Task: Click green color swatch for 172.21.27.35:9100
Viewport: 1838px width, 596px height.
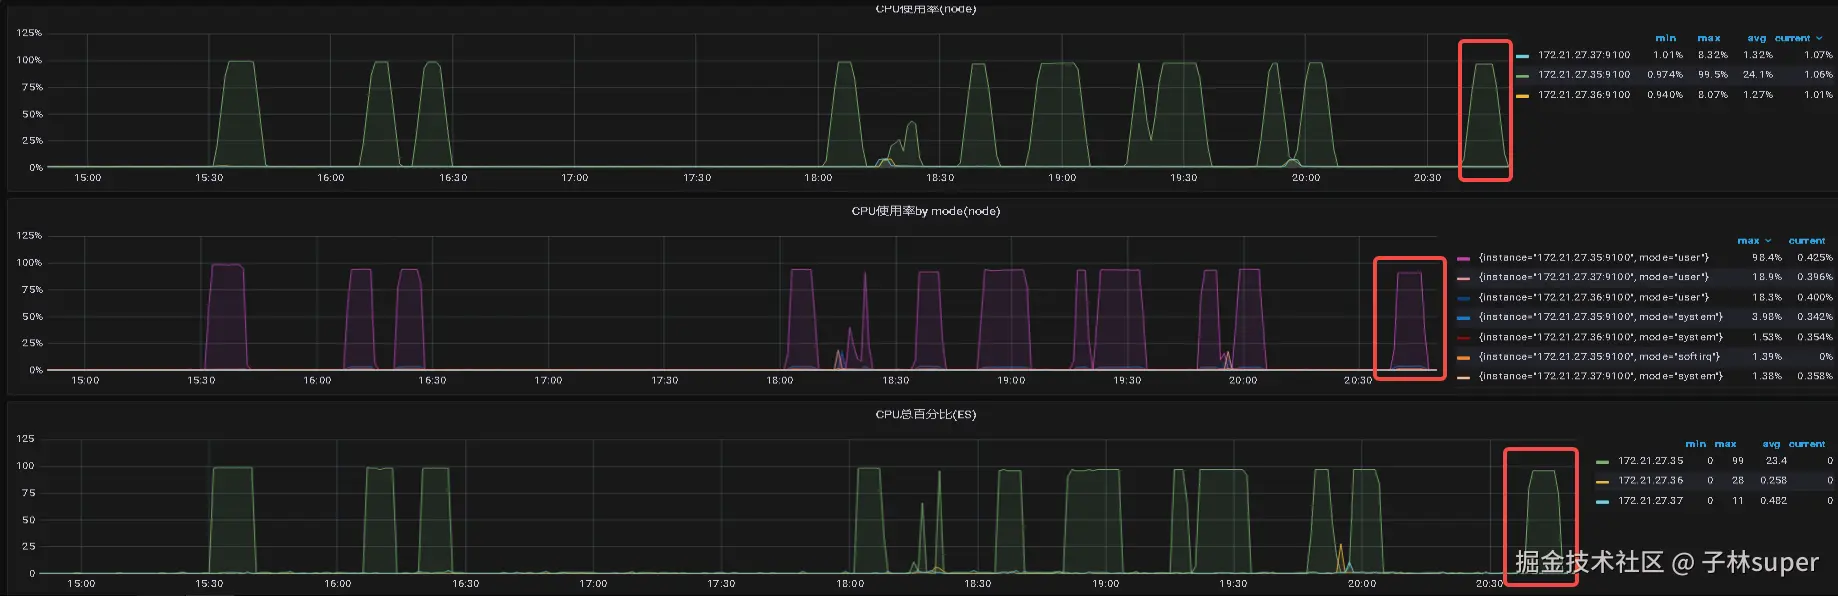Action: (x=1523, y=75)
